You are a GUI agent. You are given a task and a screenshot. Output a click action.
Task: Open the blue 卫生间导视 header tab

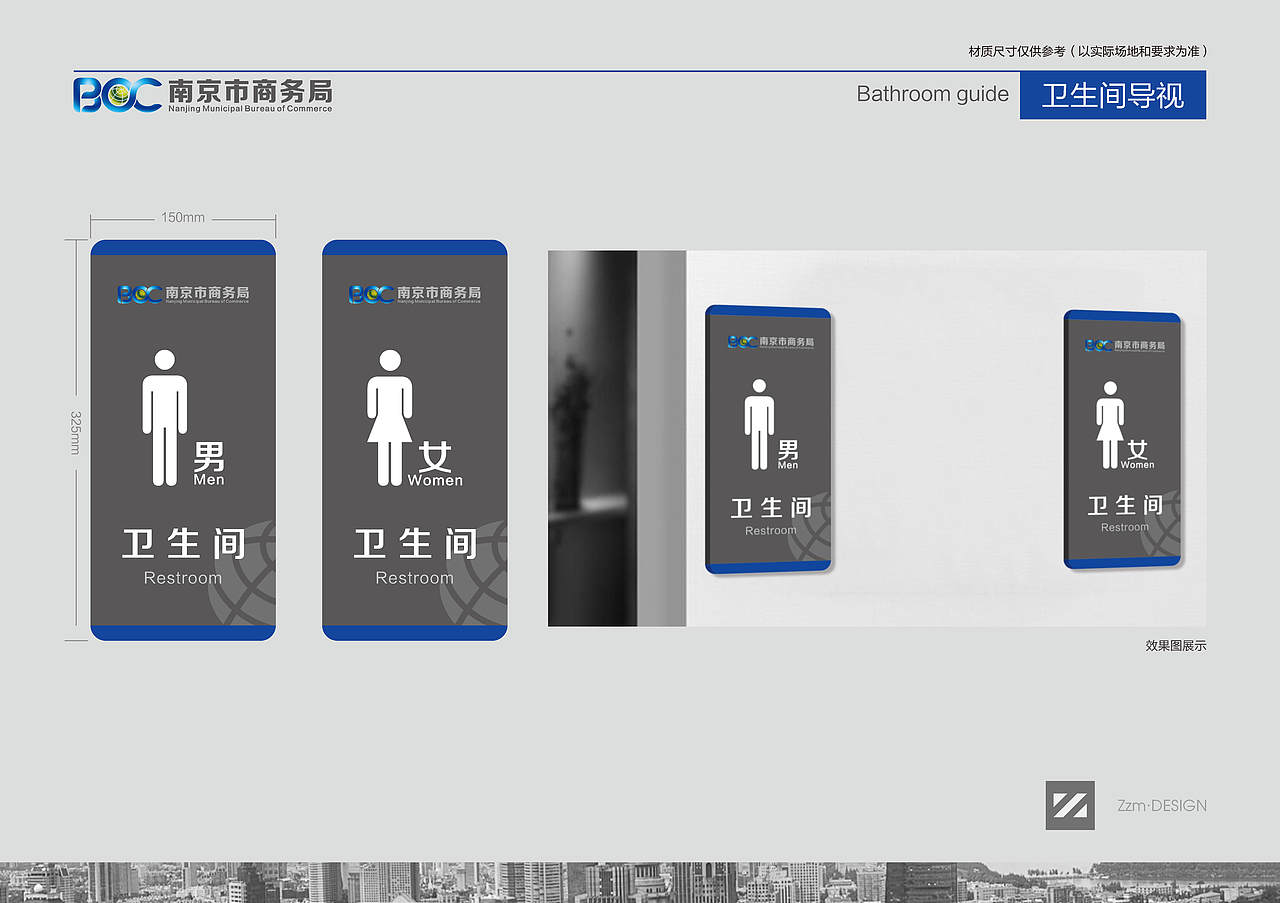click(1113, 95)
